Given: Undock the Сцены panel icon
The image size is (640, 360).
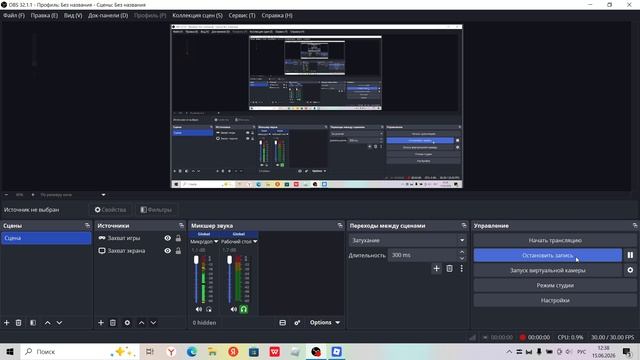Looking at the screenshot, I should 87,225.
